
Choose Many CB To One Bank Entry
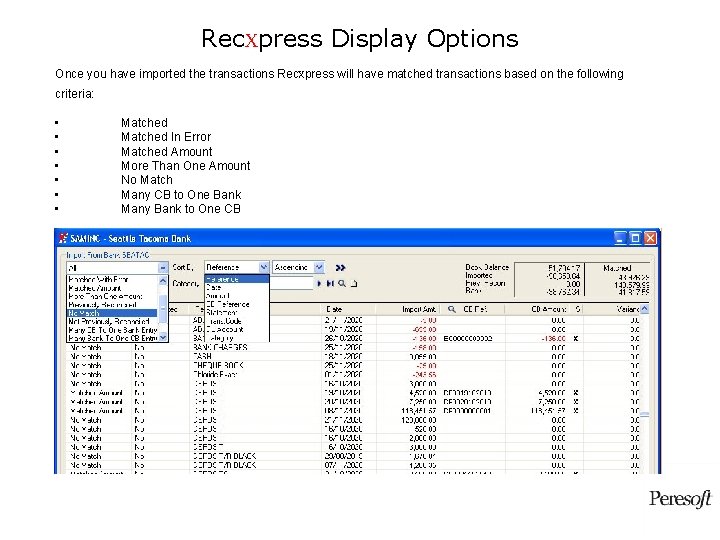pyautogui.click(x=112, y=329)
